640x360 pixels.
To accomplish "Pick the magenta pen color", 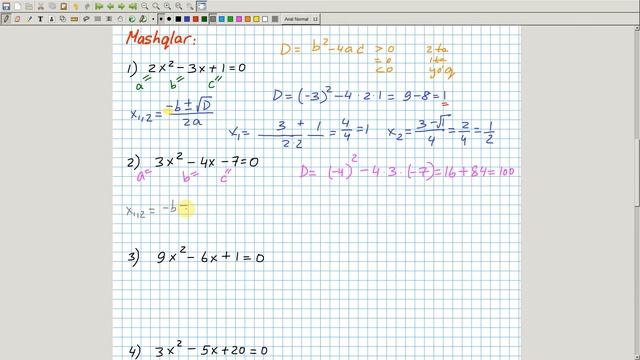I will pyautogui.click(x=239, y=19).
